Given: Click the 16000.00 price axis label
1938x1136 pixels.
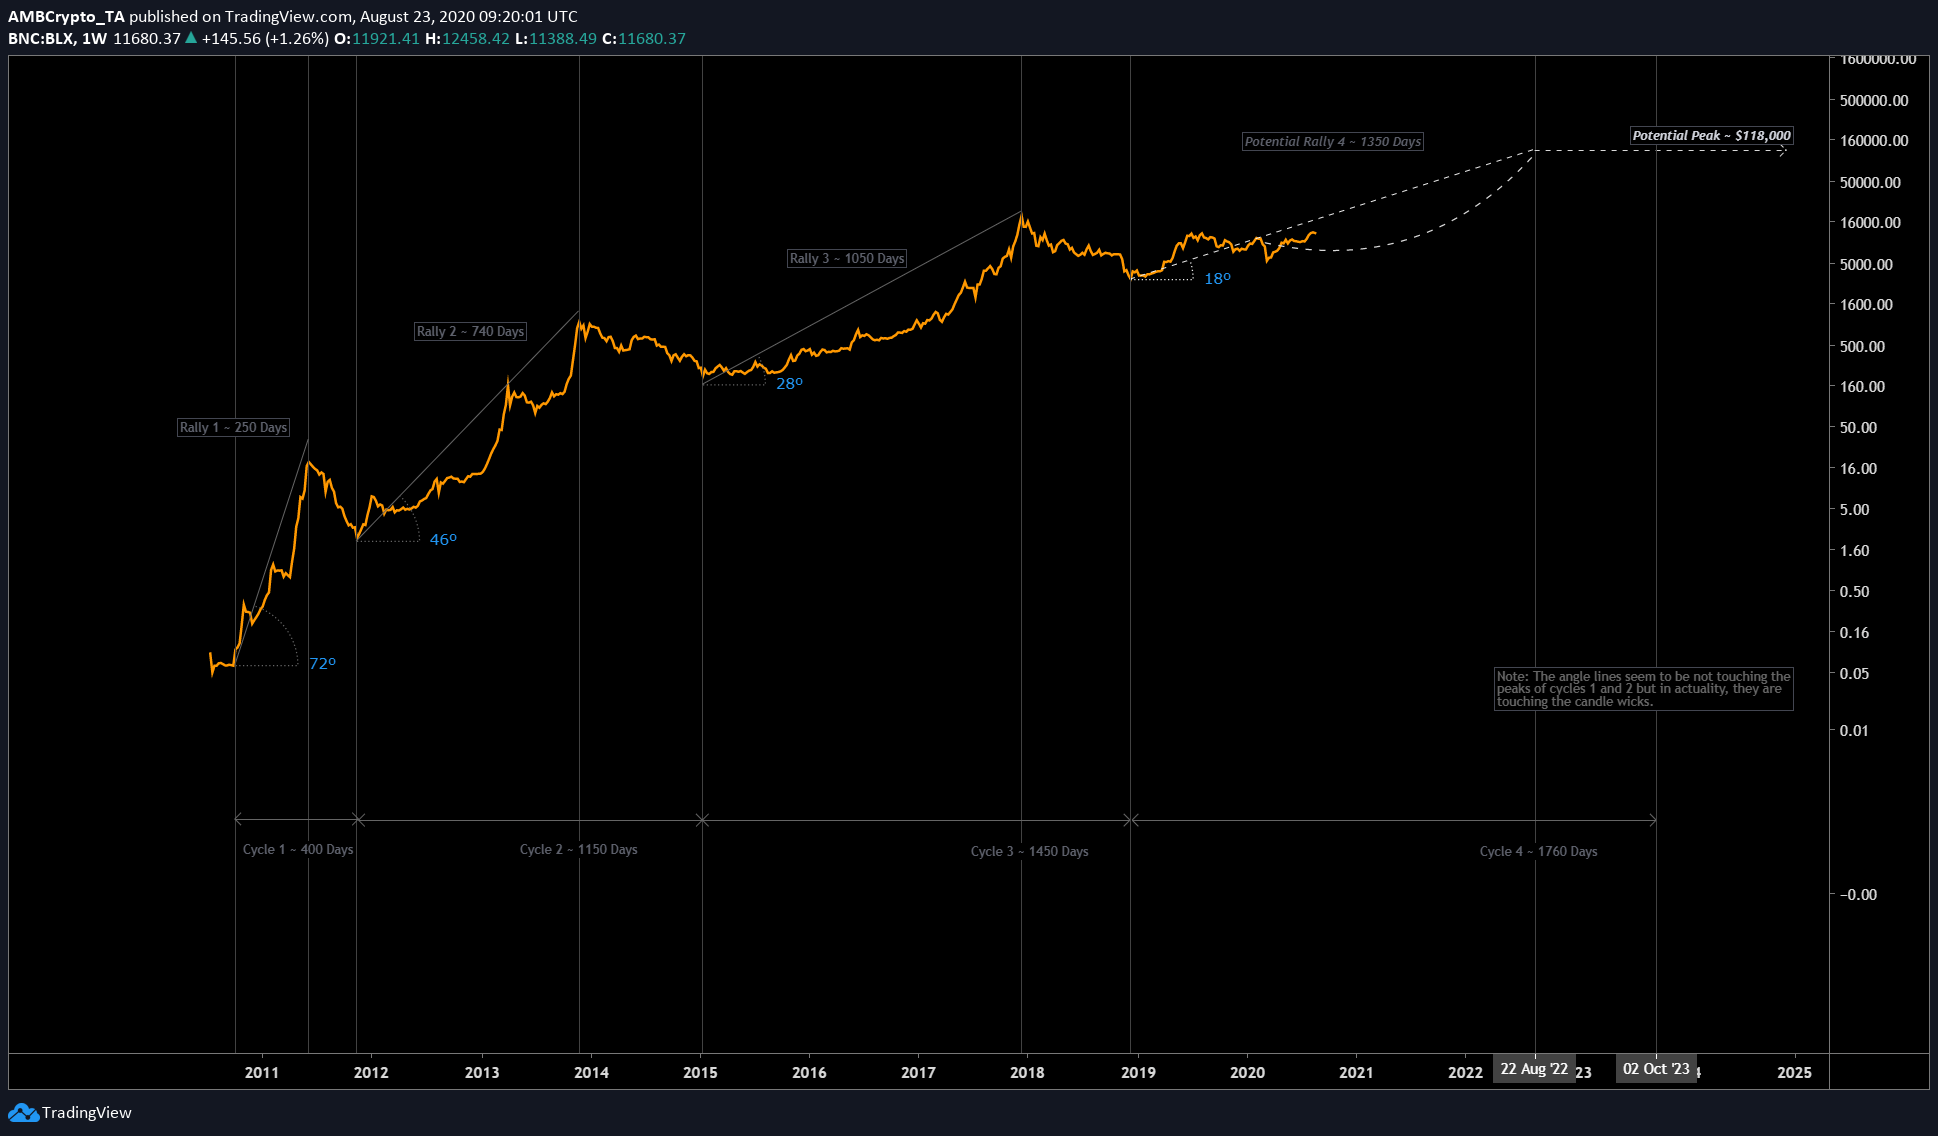Looking at the screenshot, I should pos(1870,223).
